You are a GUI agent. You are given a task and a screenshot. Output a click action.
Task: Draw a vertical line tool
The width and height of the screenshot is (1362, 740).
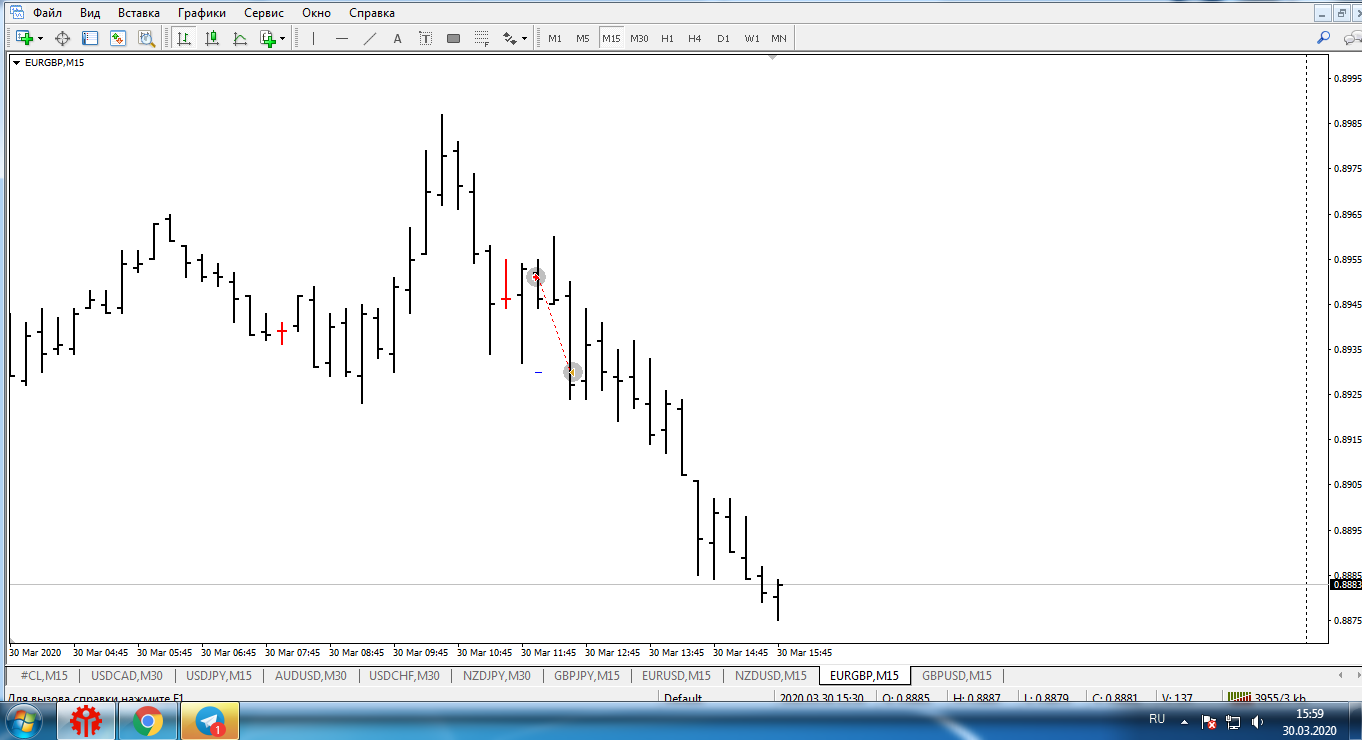pos(314,38)
